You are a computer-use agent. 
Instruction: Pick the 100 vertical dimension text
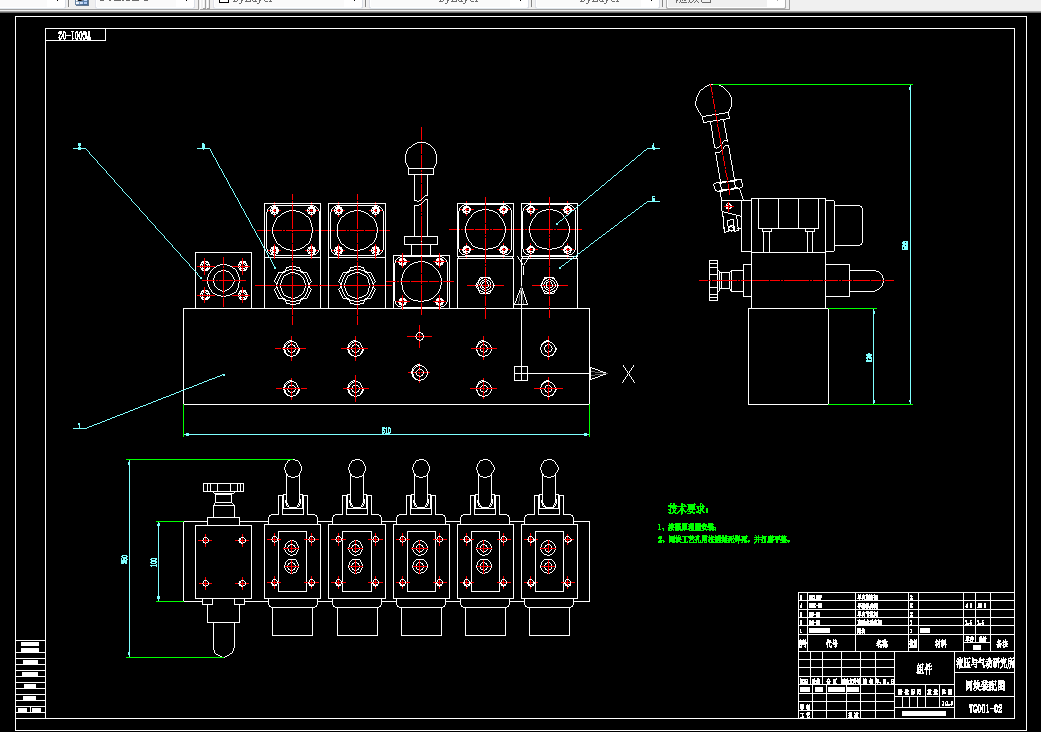click(154, 561)
